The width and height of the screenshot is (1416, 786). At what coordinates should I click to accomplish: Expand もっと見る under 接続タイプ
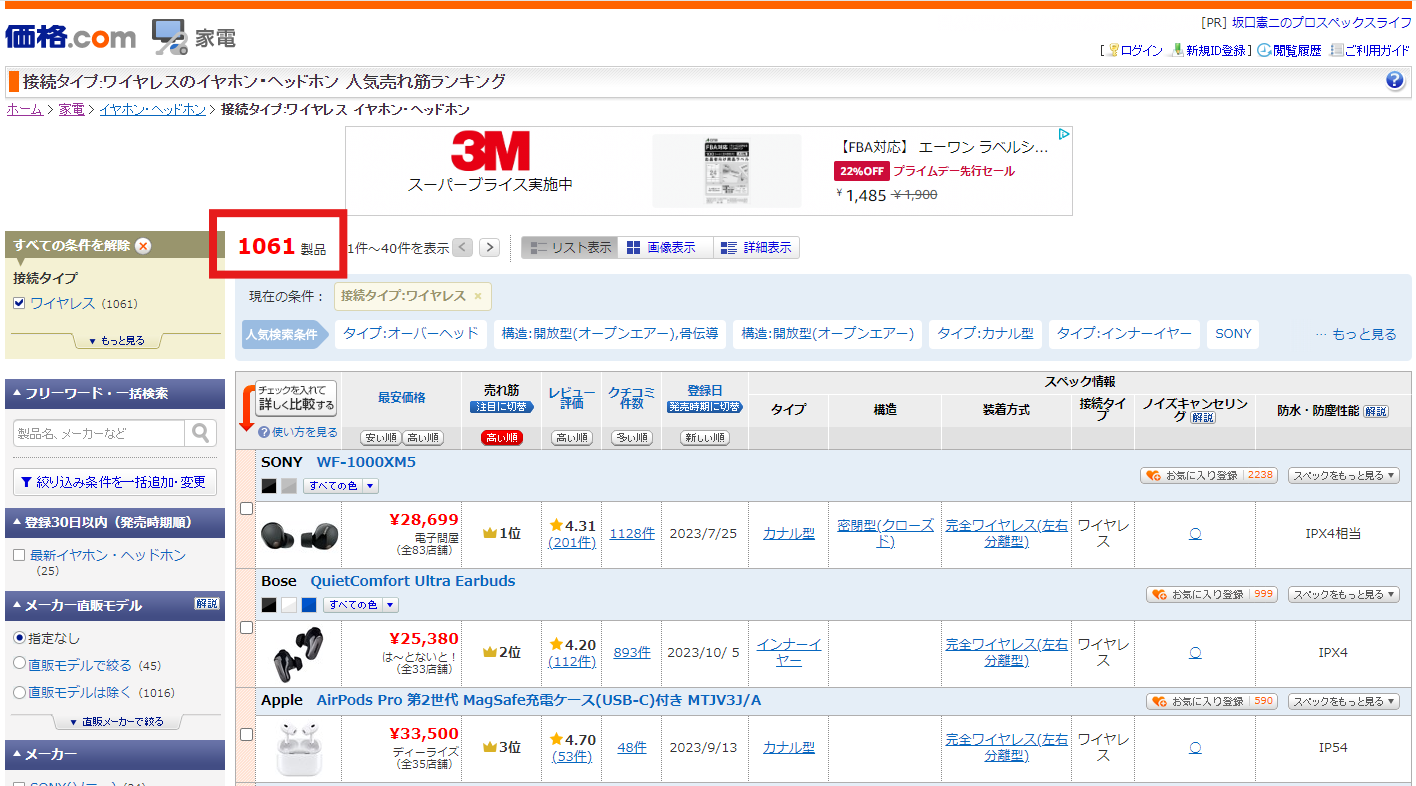click(x=115, y=341)
